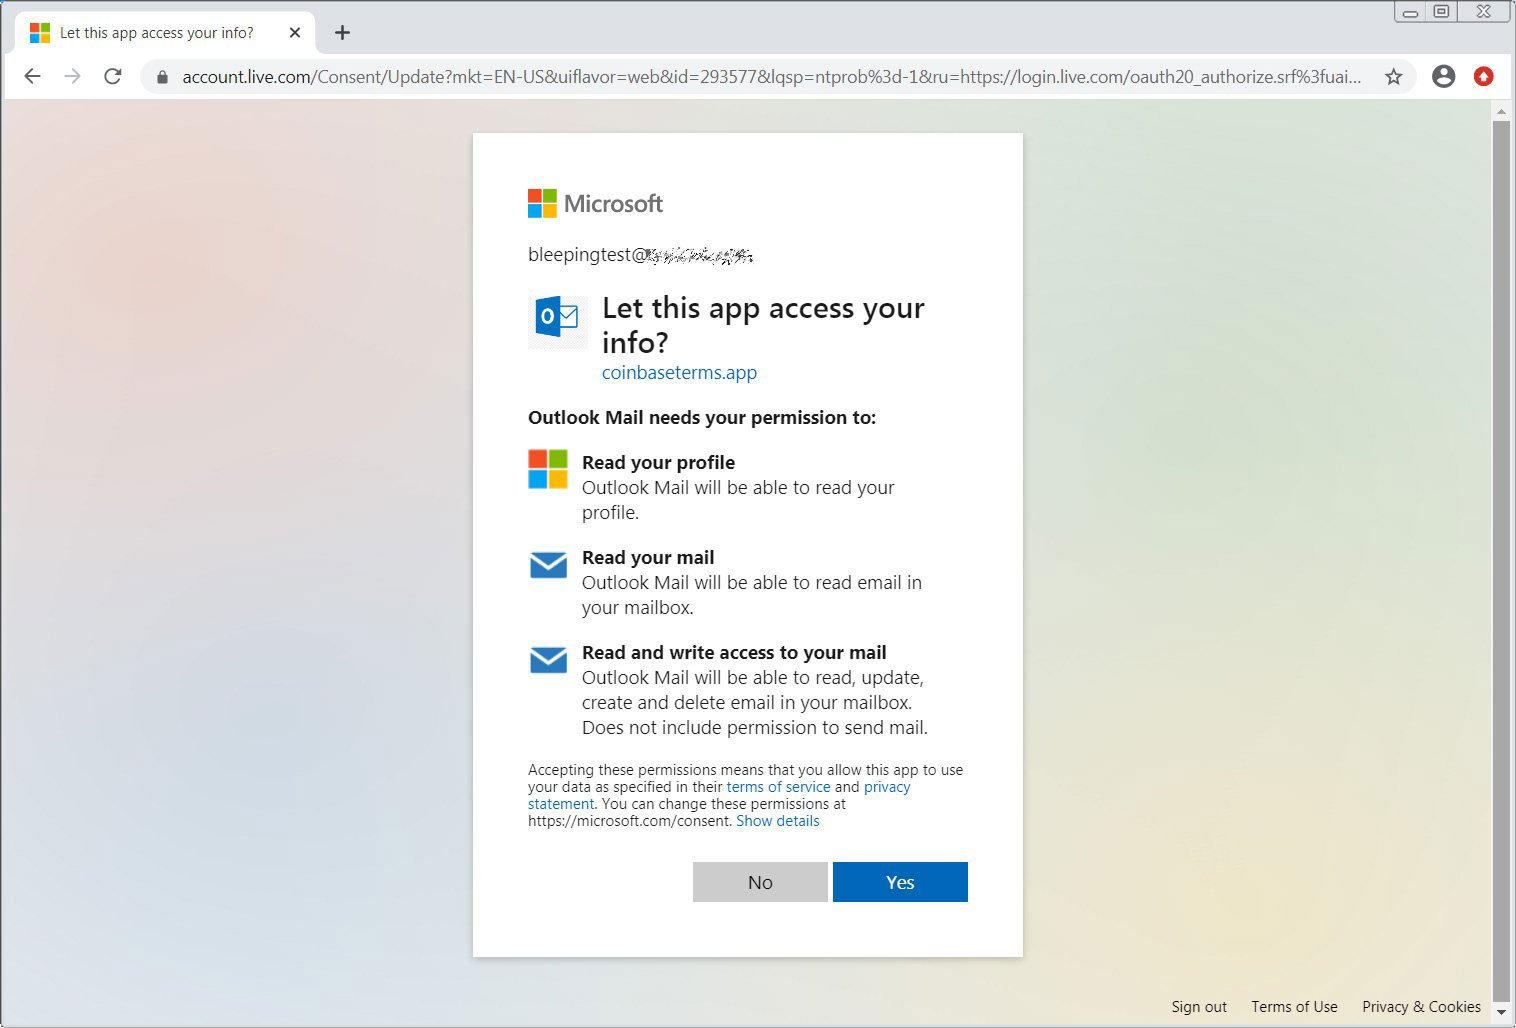Bookmark this page with the star
Image resolution: width=1516 pixels, height=1028 pixels.
click(x=1393, y=77)
